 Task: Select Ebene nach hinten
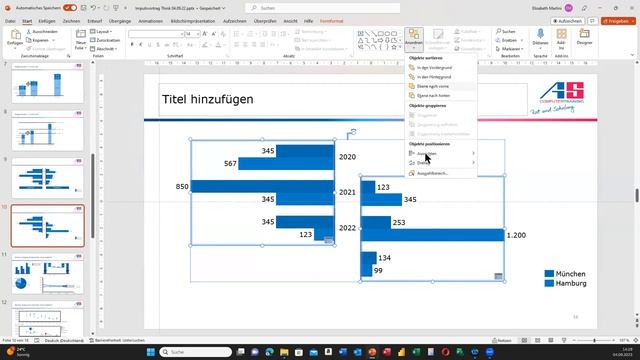pos(440,96)
